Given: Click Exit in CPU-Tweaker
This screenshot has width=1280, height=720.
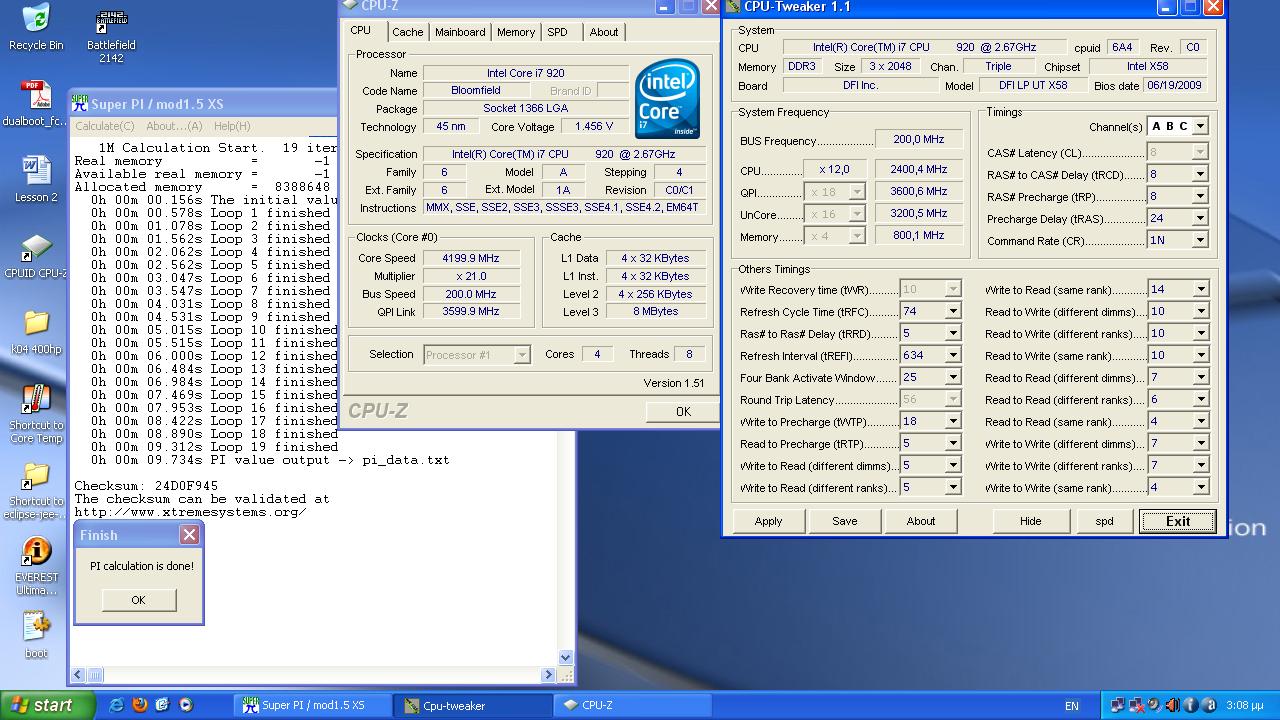Looking at the screenshot, I should click(1178, 521).
